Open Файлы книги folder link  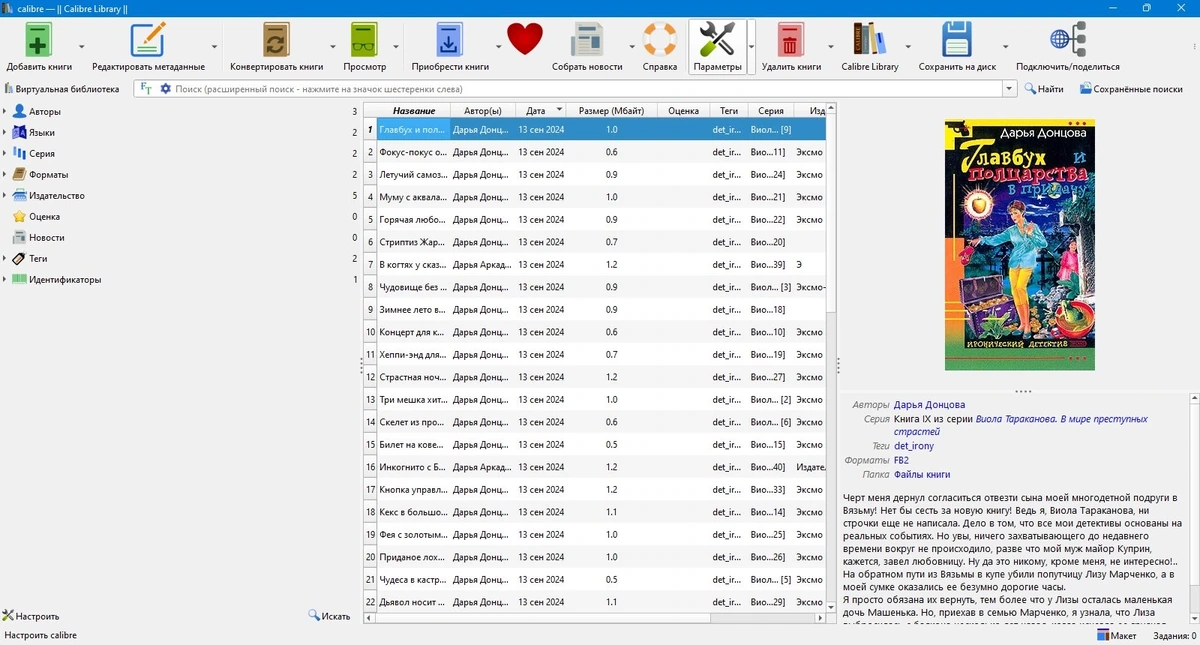922,474
